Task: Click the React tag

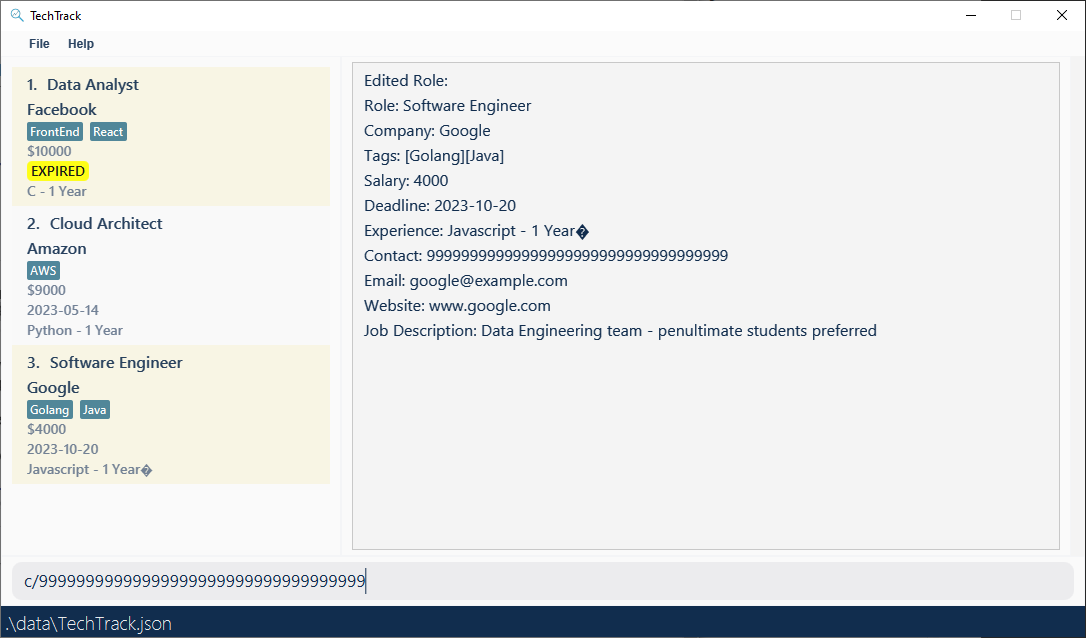Action: (x=108, y=132)
